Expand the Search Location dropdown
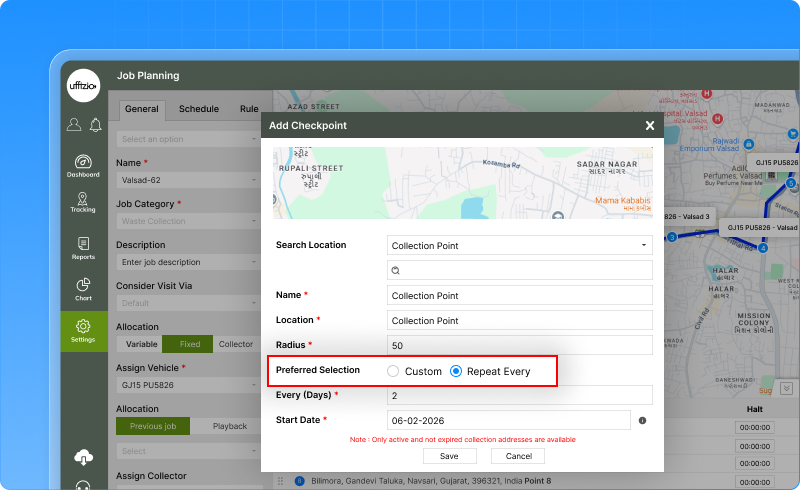Viewport: 800px width, 490px height. point(519,245)
